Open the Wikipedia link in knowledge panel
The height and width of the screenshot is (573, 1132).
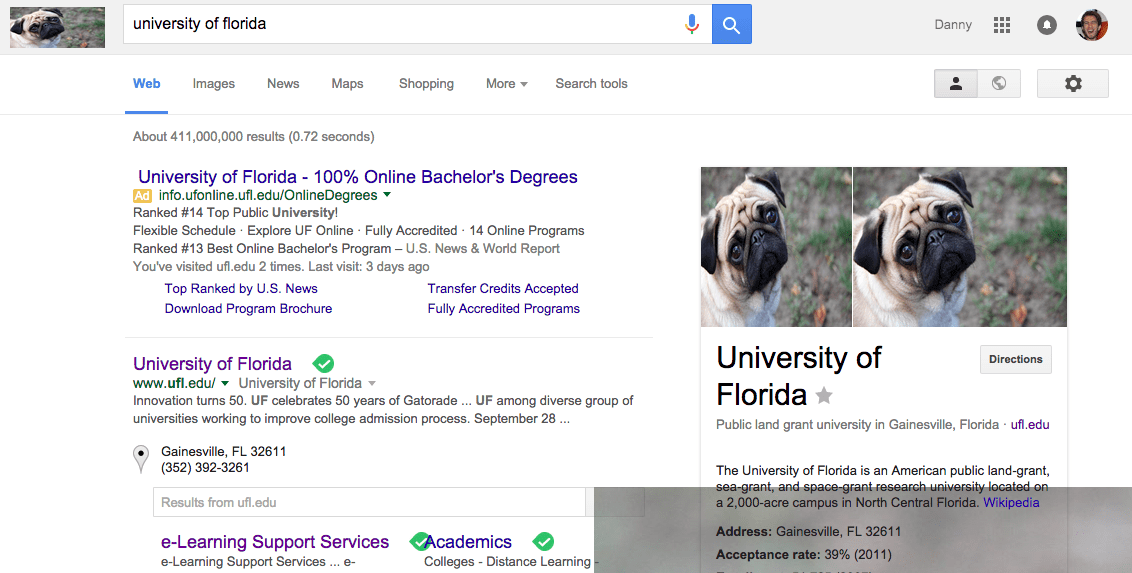pyautogui.click(x=1011, y=502)
